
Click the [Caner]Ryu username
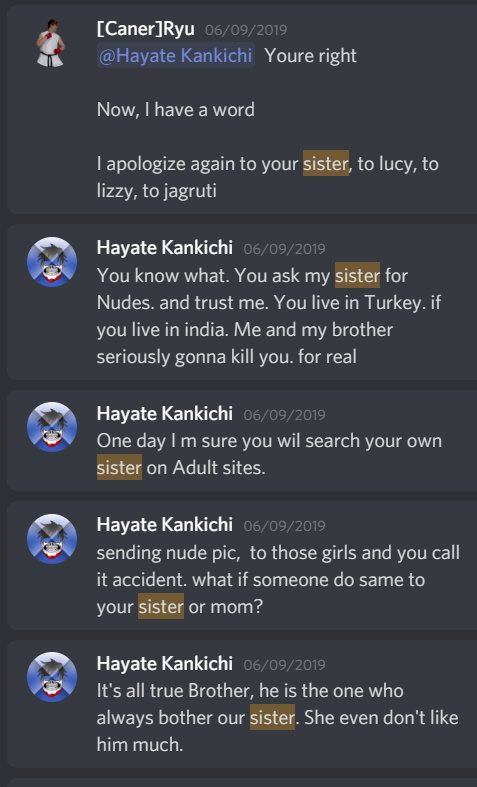click(x=146, y=29)
